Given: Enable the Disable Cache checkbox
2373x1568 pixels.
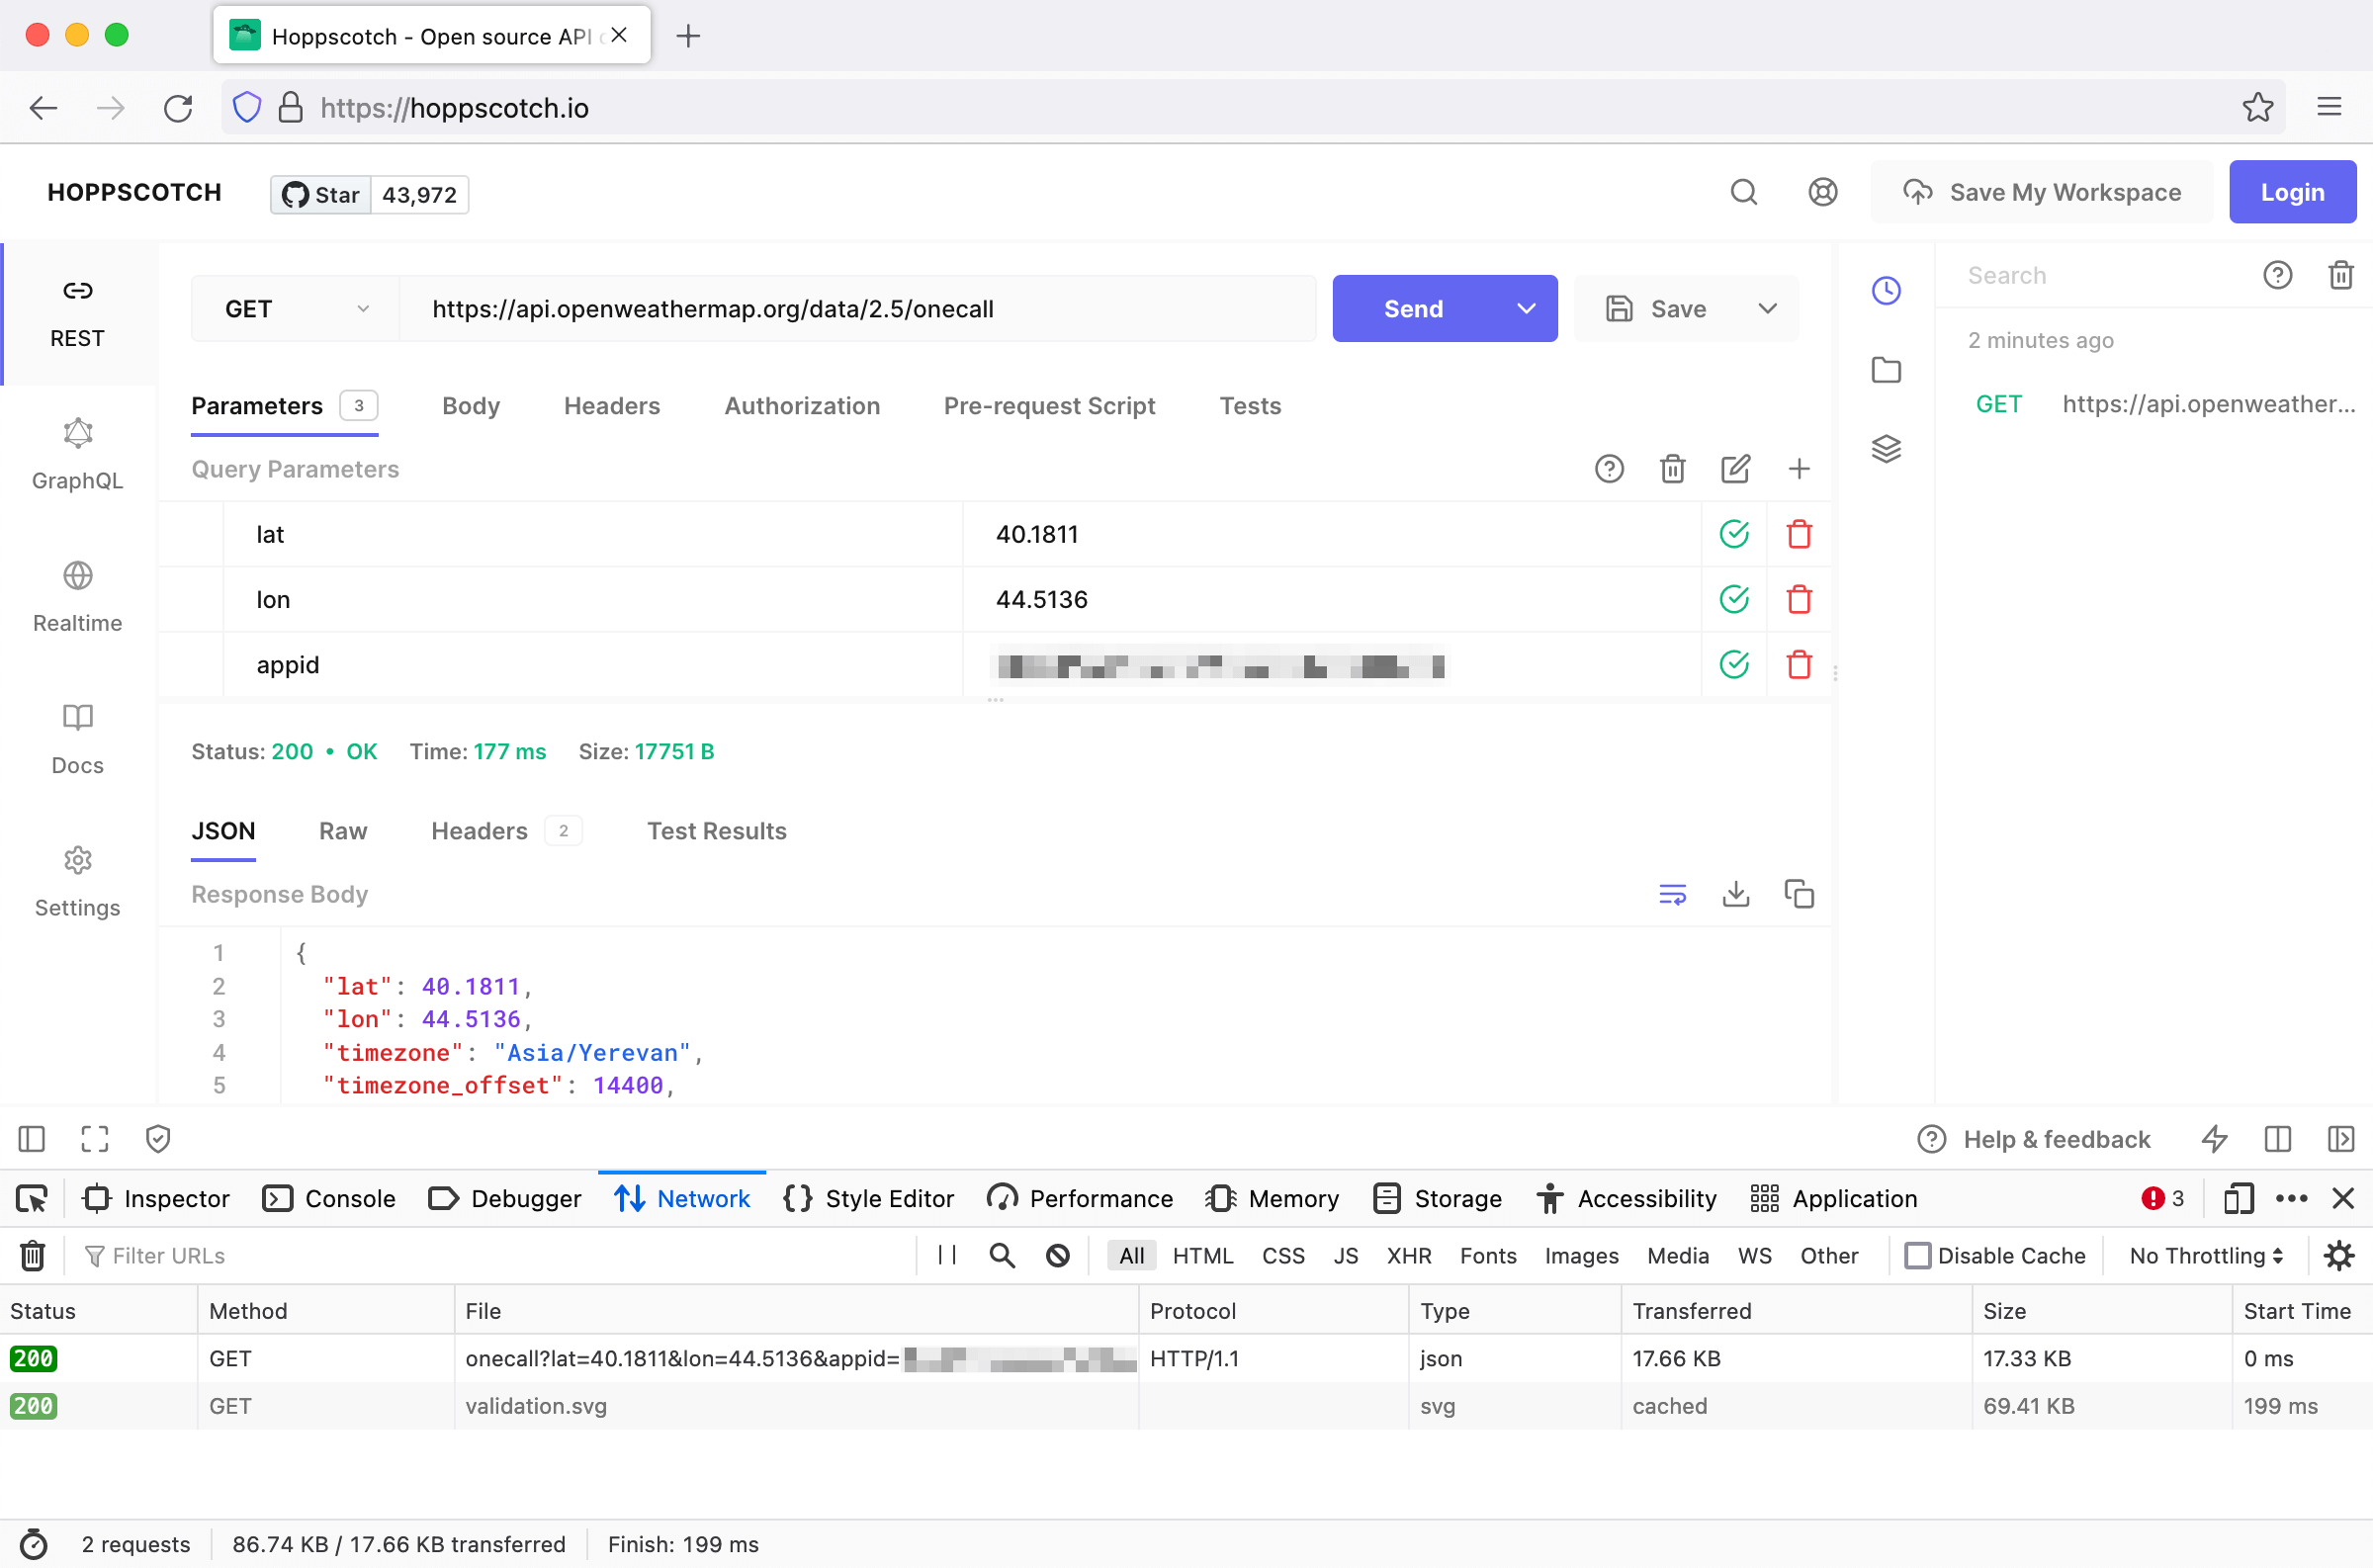Looking at the screenshot, I should click(x=1916, y=1256).
